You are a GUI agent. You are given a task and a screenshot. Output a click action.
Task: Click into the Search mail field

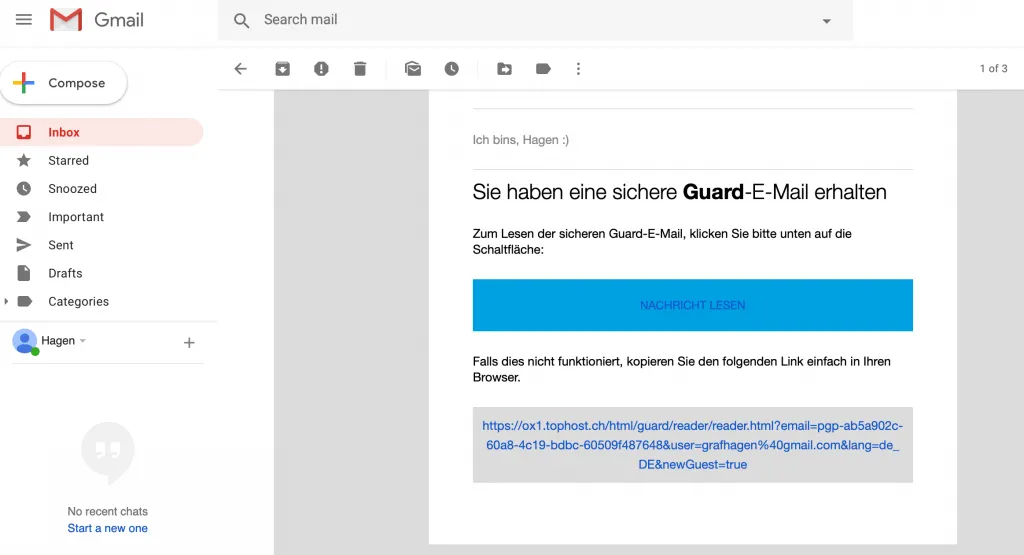pos(536,20)
